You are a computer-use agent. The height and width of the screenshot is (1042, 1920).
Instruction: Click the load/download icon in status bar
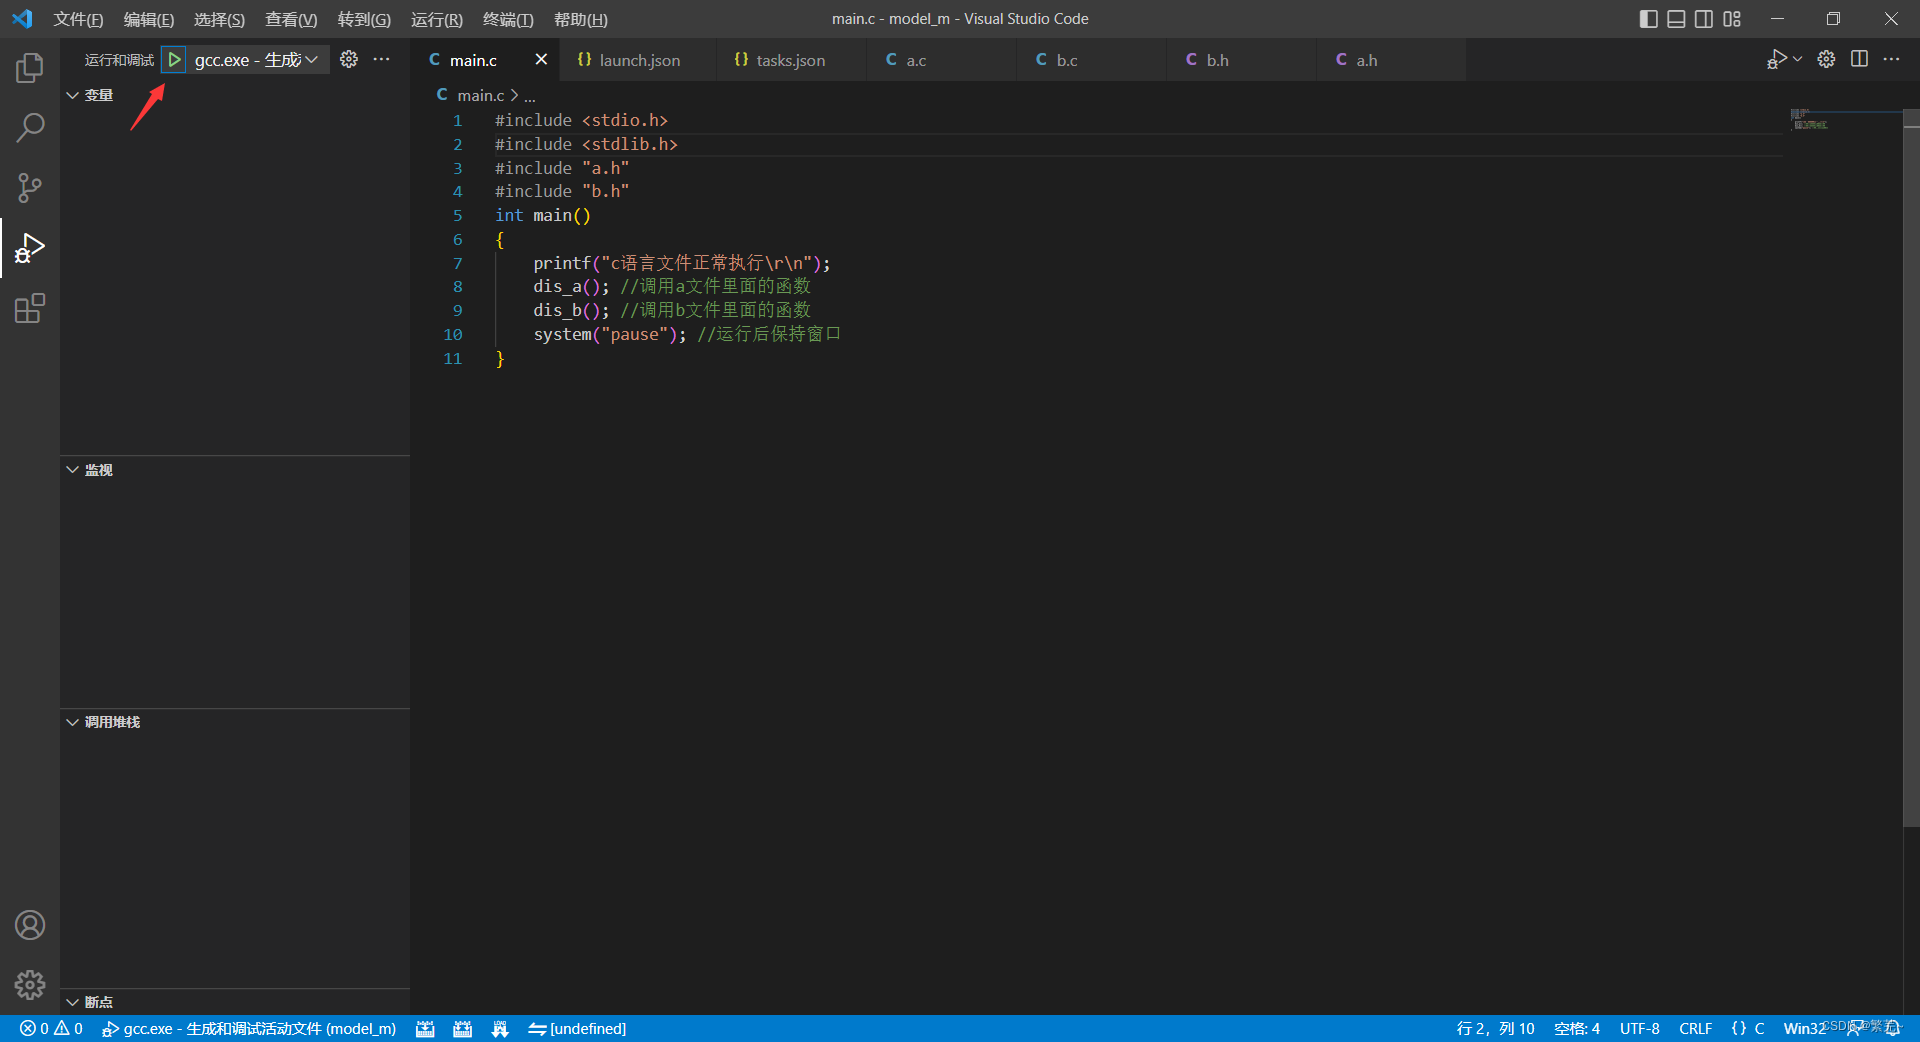(x=500, y=1029)
